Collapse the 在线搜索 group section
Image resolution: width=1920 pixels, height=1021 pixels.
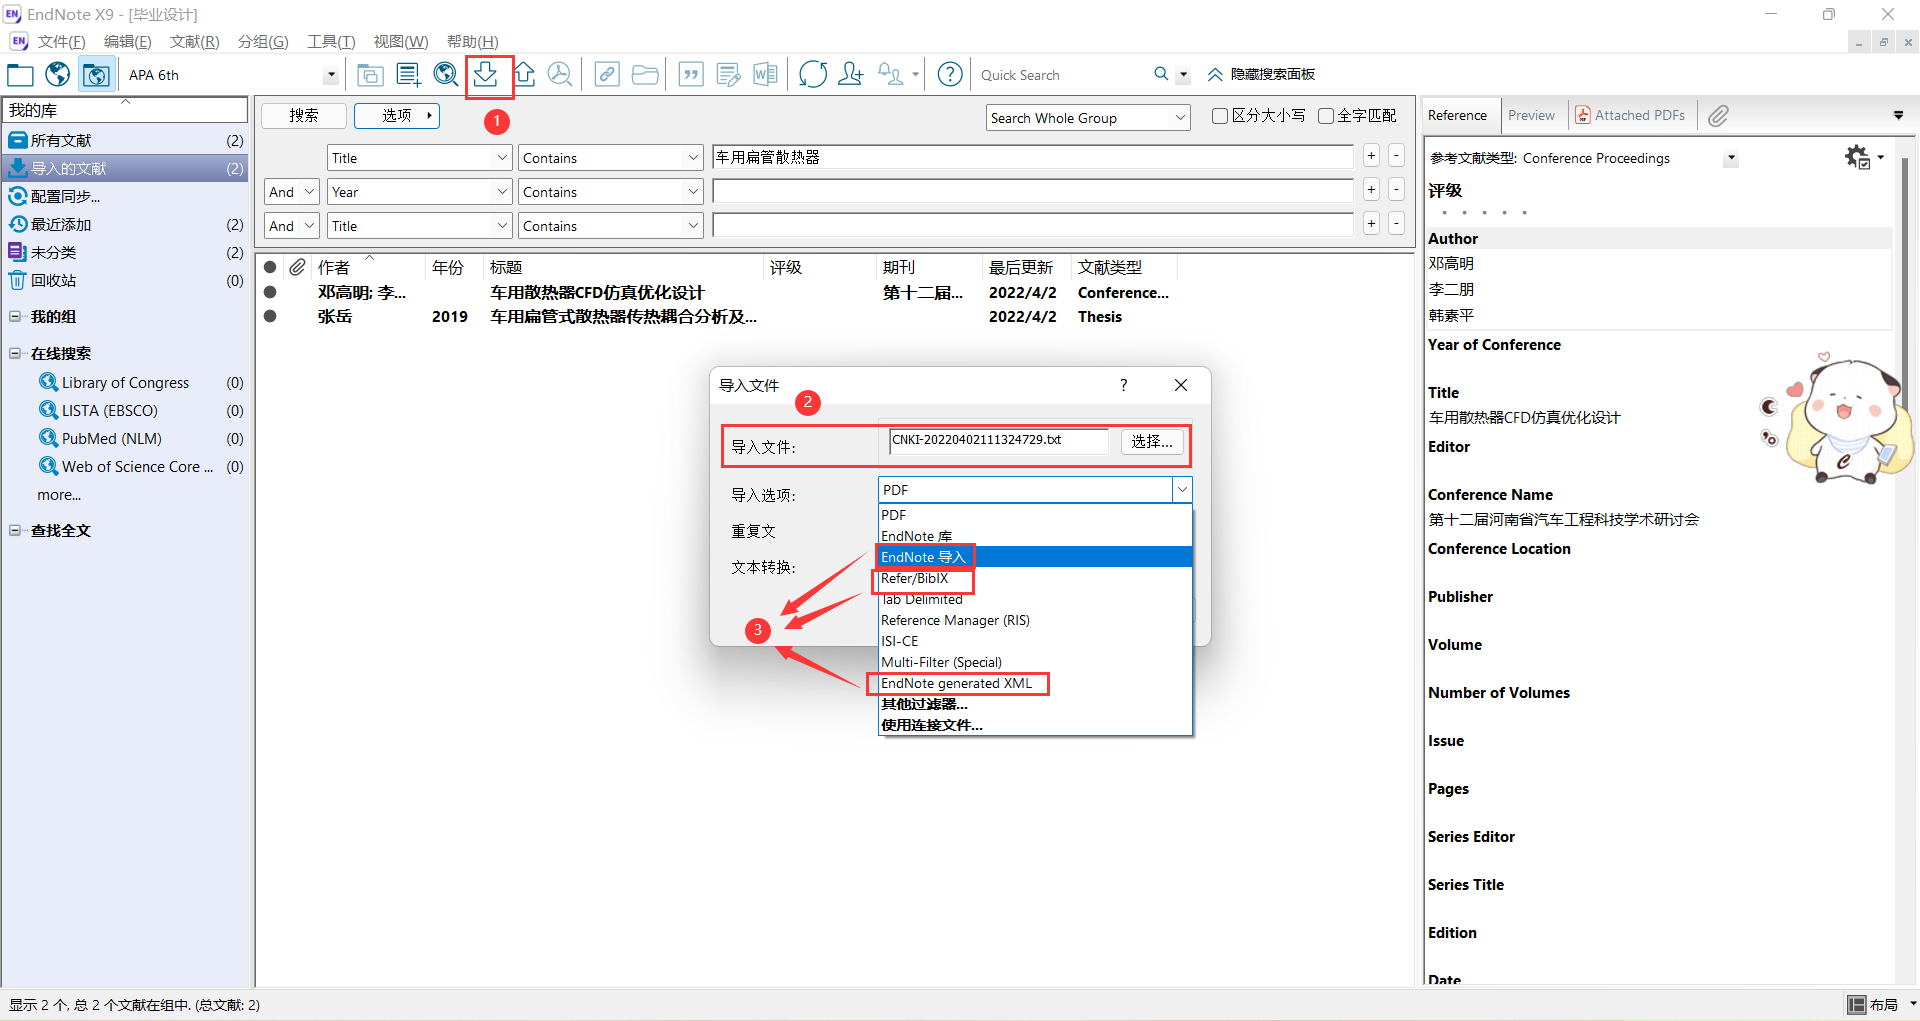click(x=16, y=352)
